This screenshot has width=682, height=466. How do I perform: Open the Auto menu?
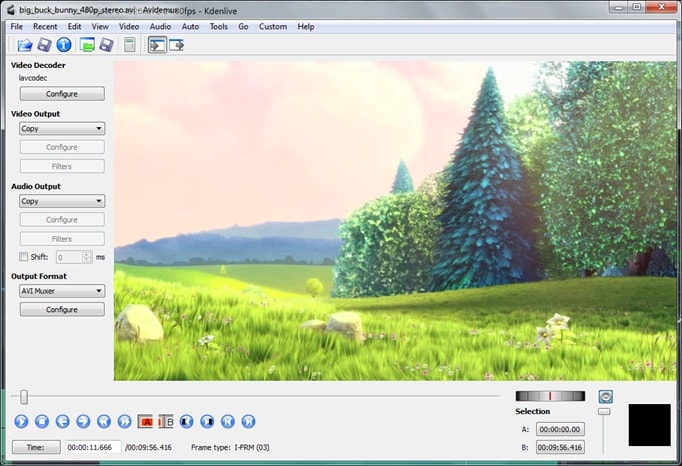[x=190, y=27]
